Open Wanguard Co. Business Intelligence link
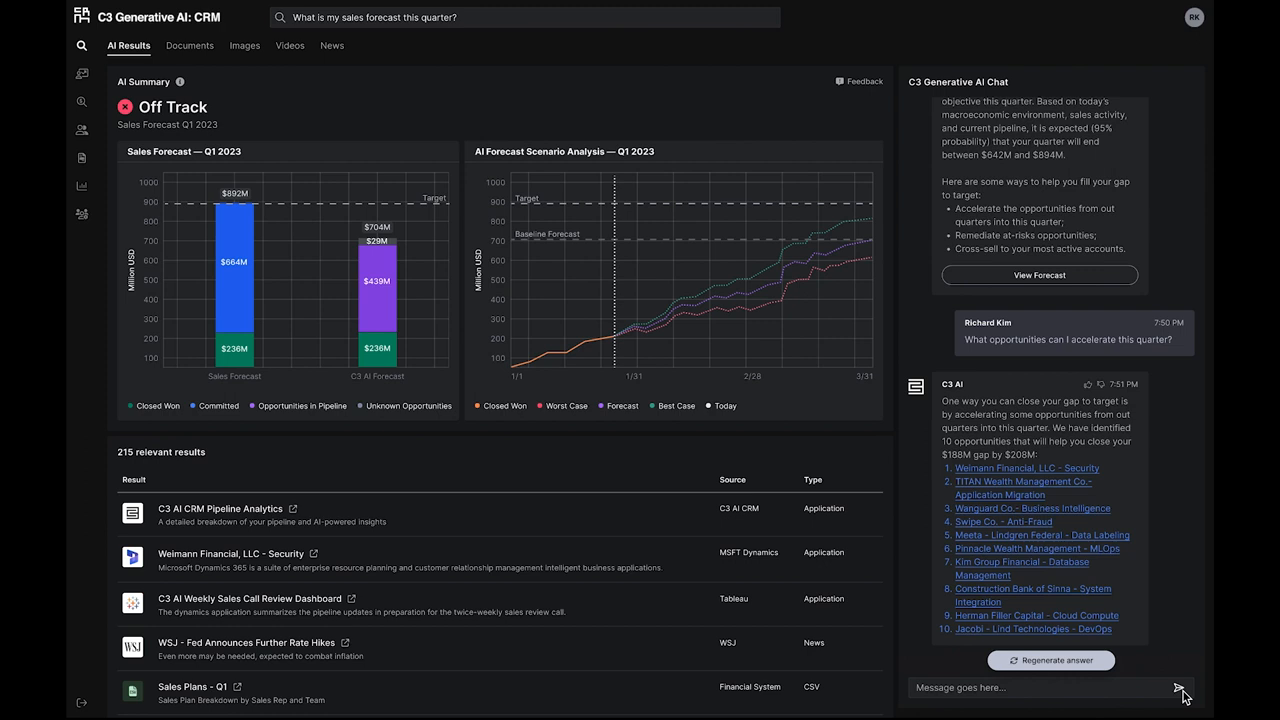The width and height of the screenshot is (1280, 720). [x=1032, y=508]
